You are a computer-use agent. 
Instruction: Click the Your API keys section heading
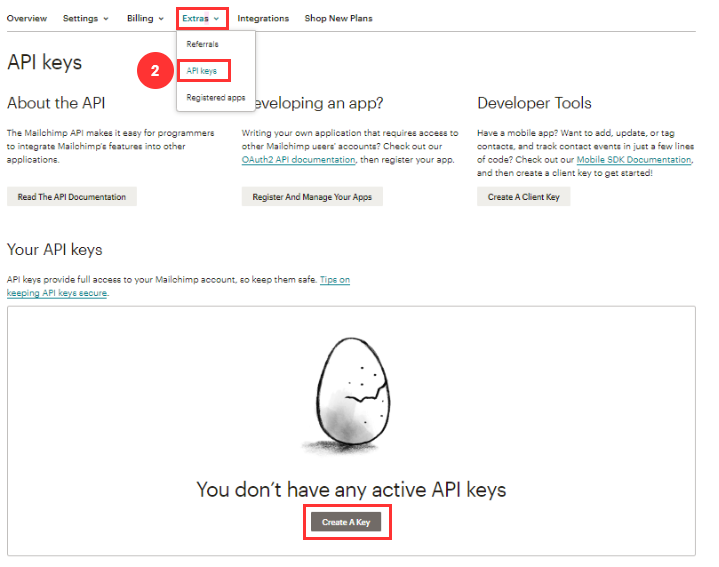pos(55,249)
